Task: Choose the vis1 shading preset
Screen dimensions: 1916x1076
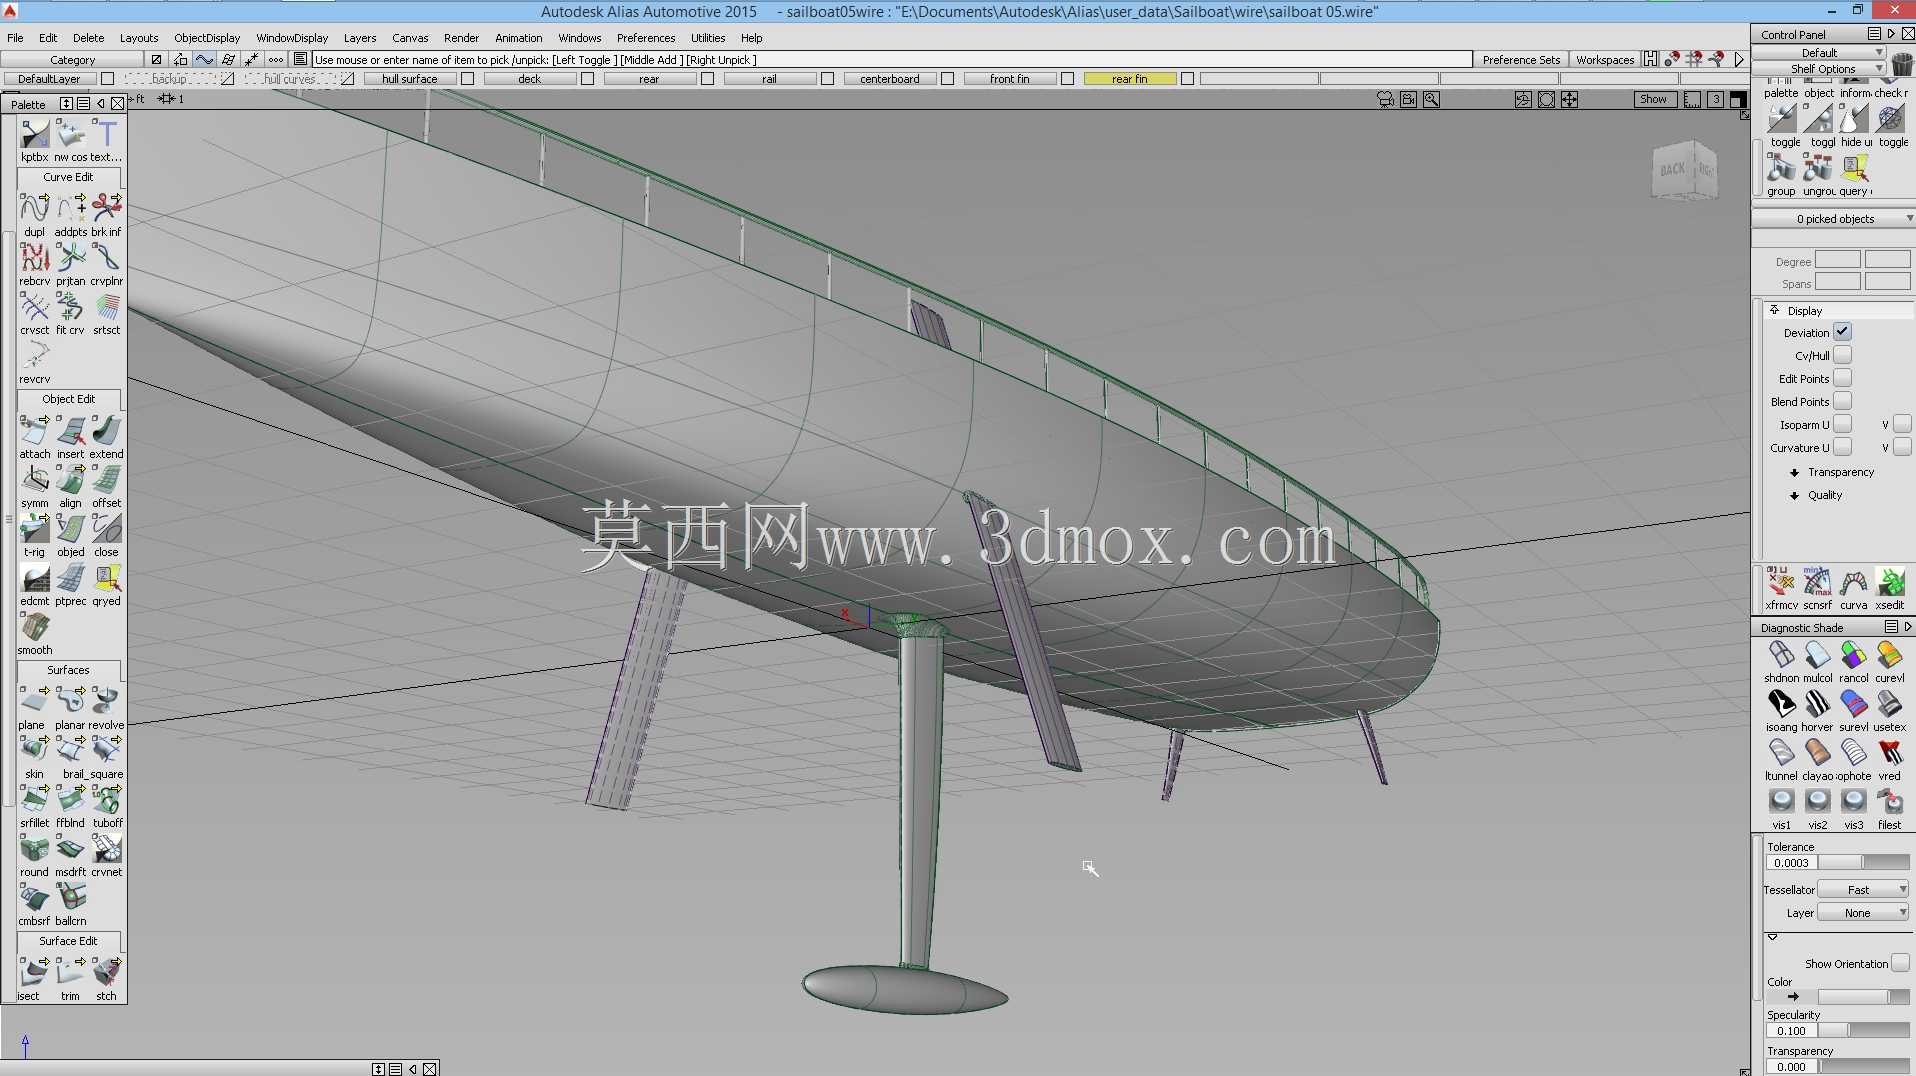Action: coord(1781,801)
